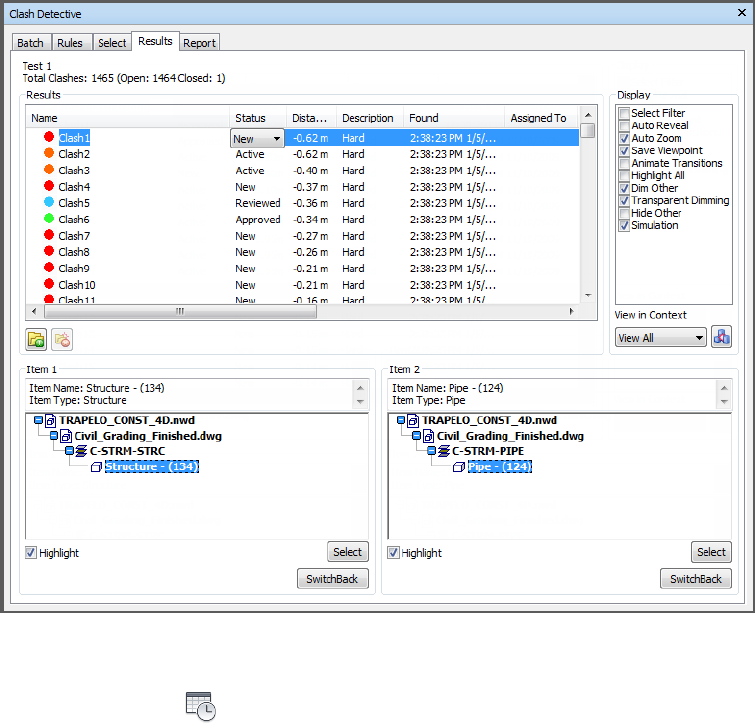The image size is (755, 723).
Task: Click Item 2 info box up arrow
Action: (724, 388)
